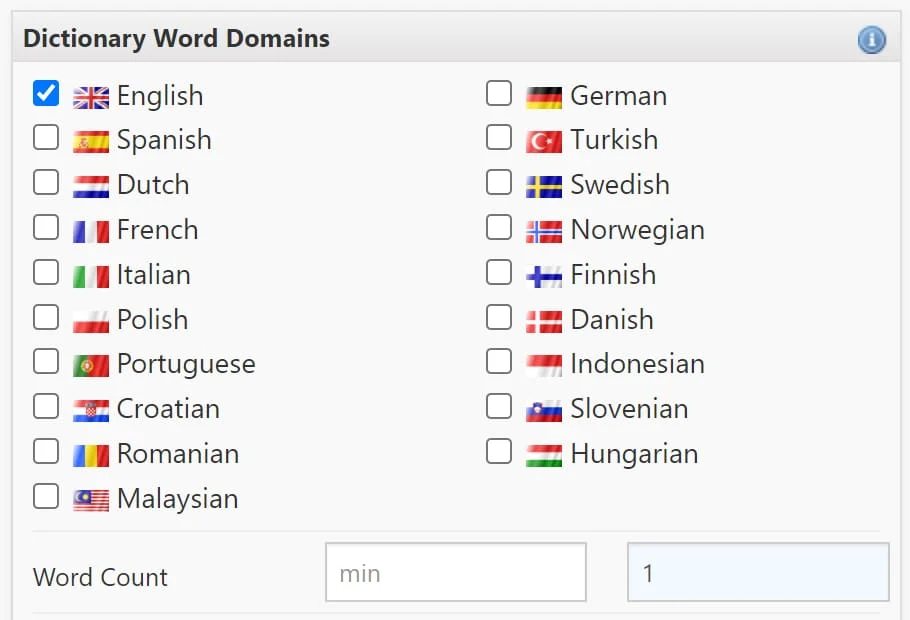The height and width of the screenshot is (620, 910).
Task: Select the Italian checkbox
Action: [46, 272]
